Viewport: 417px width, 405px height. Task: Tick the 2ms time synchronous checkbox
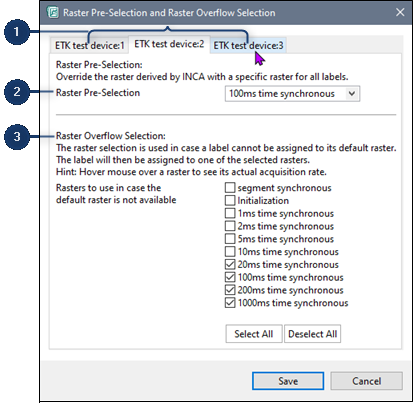click(x=230, y=226)
